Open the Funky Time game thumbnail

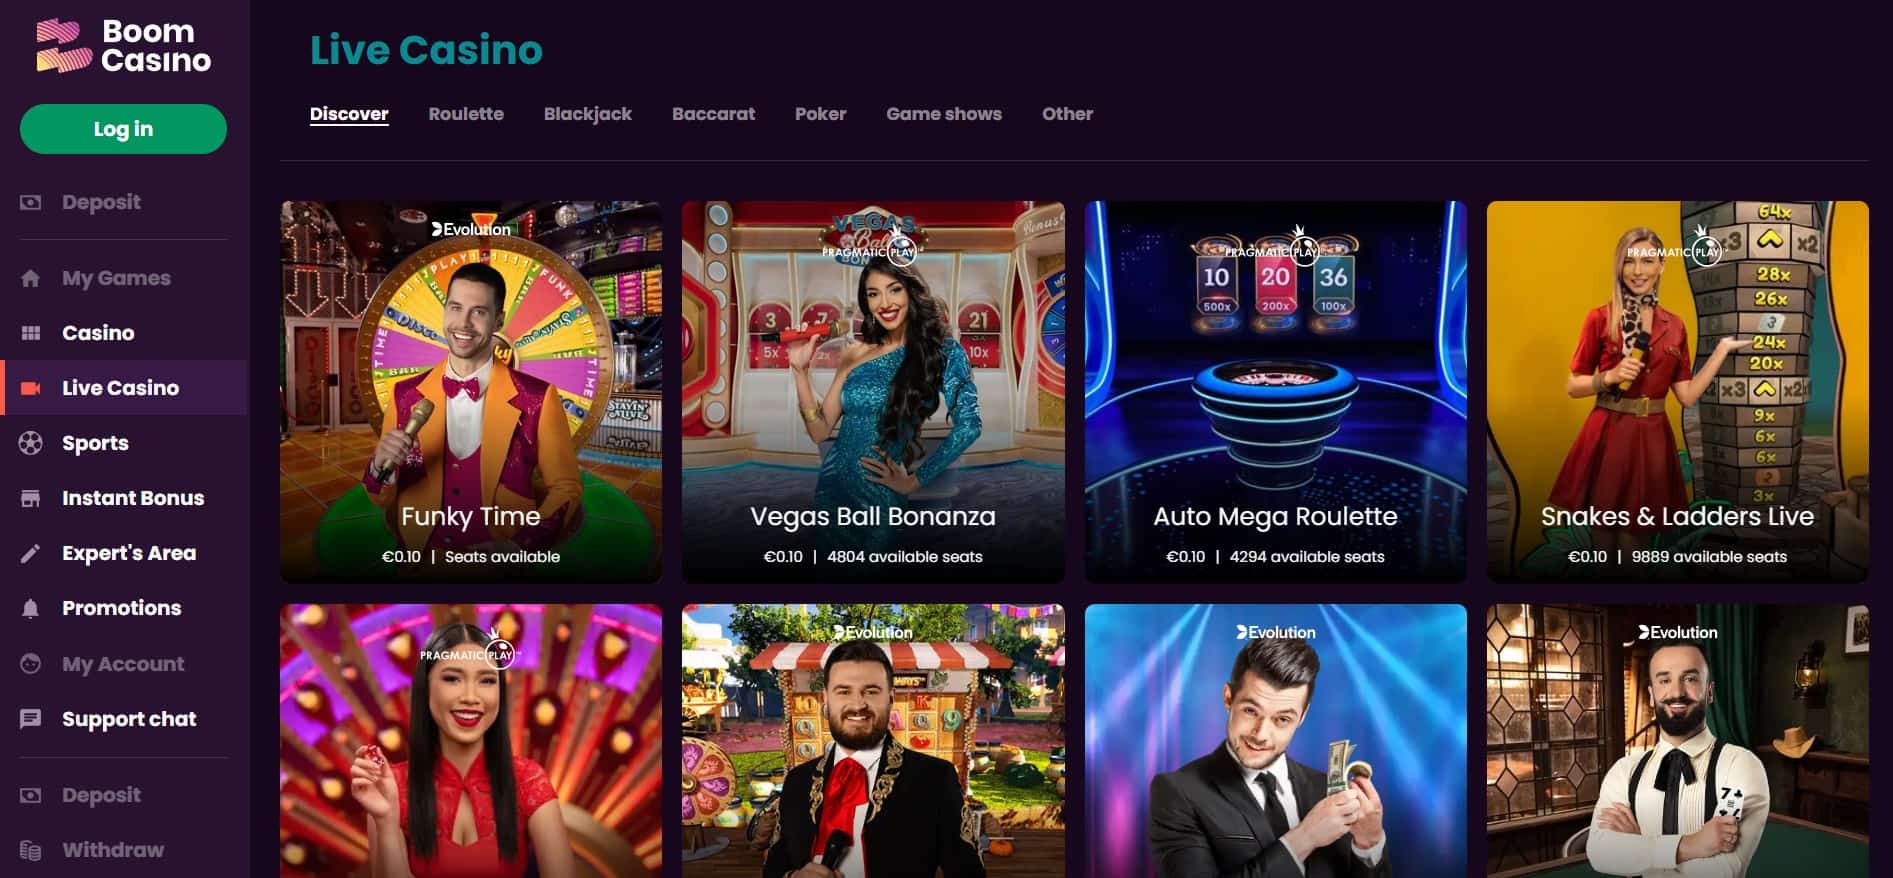pyautogui.click(x=471, y=392)
